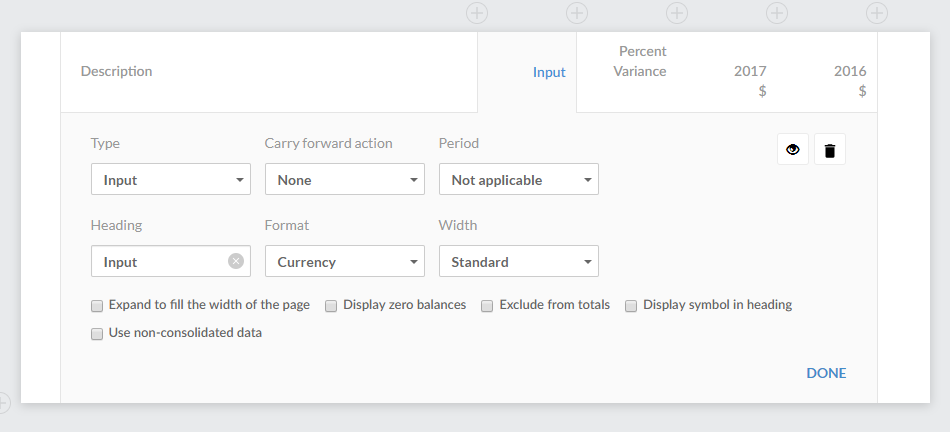Select the Input column header tab
This screenshot has width=950, height=432.
548,72
